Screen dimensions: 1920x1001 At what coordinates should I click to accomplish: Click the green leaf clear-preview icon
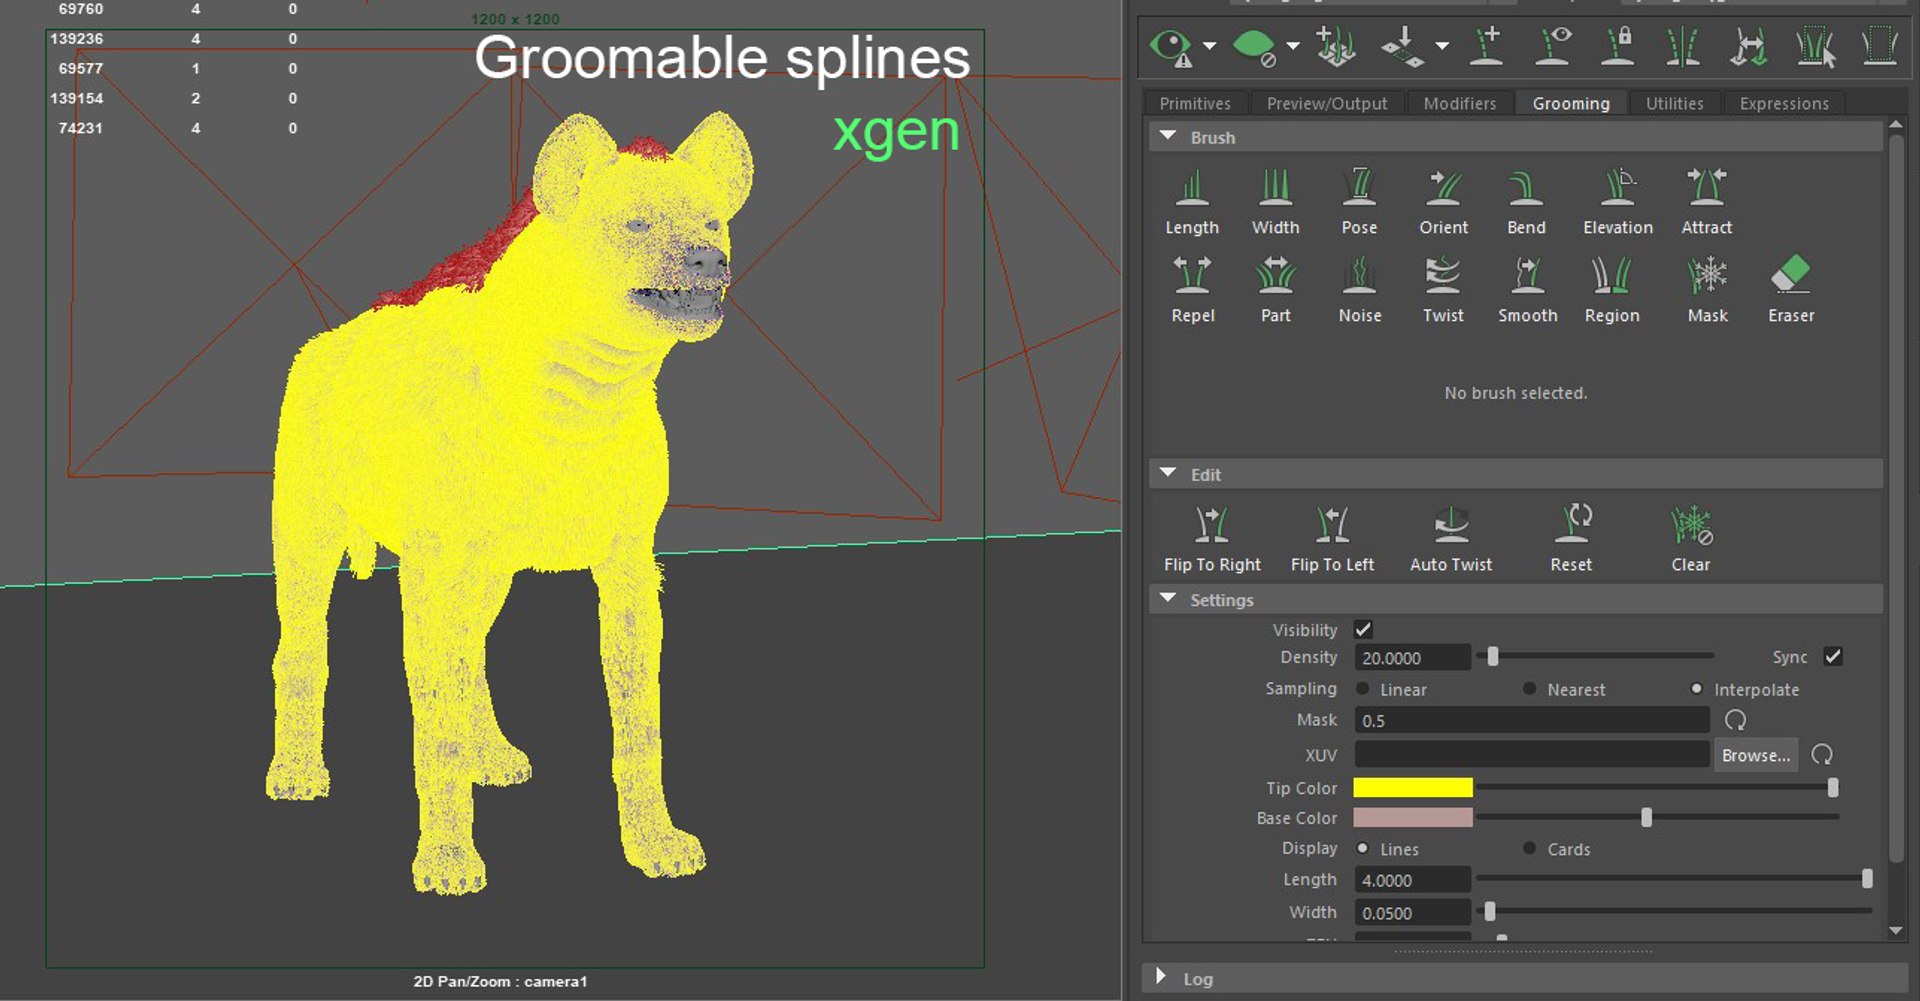coord(1254,46)
